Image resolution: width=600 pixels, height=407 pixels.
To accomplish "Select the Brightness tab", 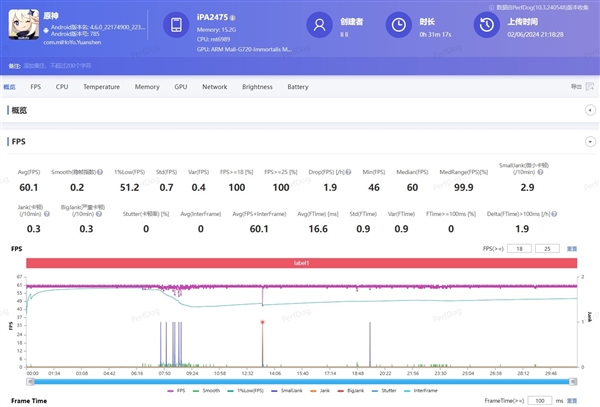I will 257,87.
